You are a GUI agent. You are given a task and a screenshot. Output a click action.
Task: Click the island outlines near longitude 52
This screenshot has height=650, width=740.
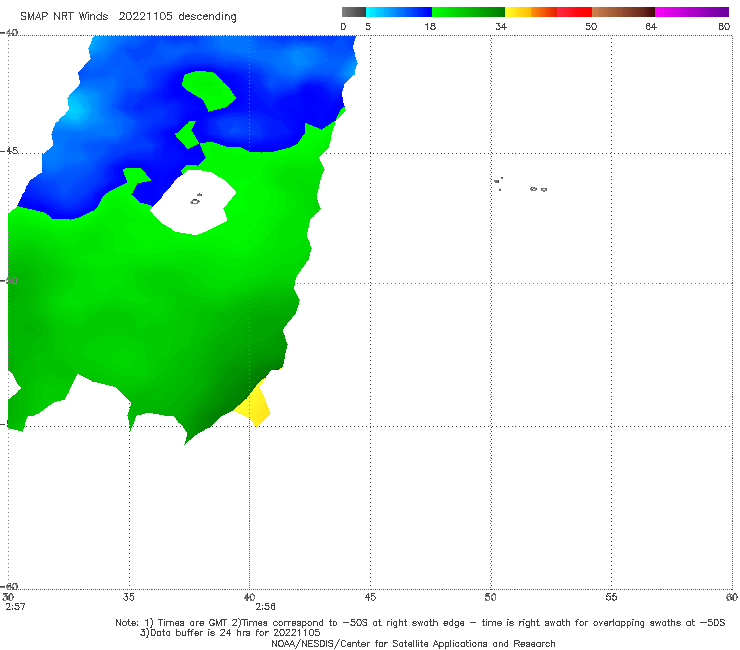[x=538, y=189]
